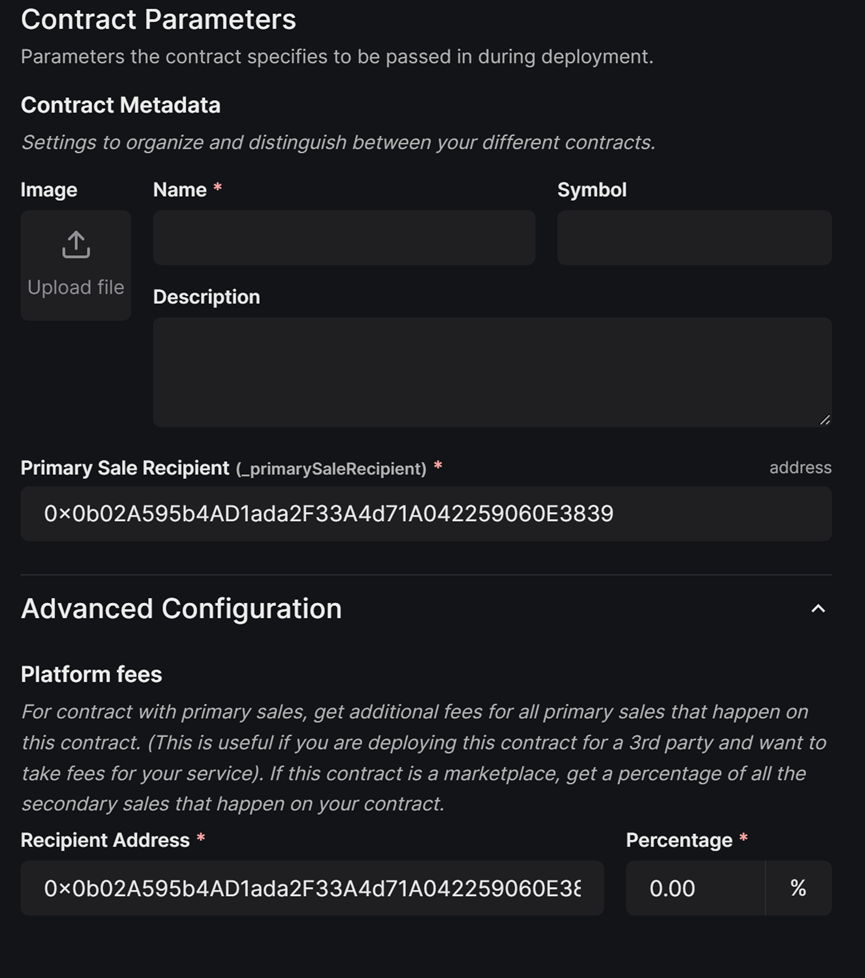Click the upload arrow icon
The height and width of the screenshot is (978, 865).
[76, 244]
